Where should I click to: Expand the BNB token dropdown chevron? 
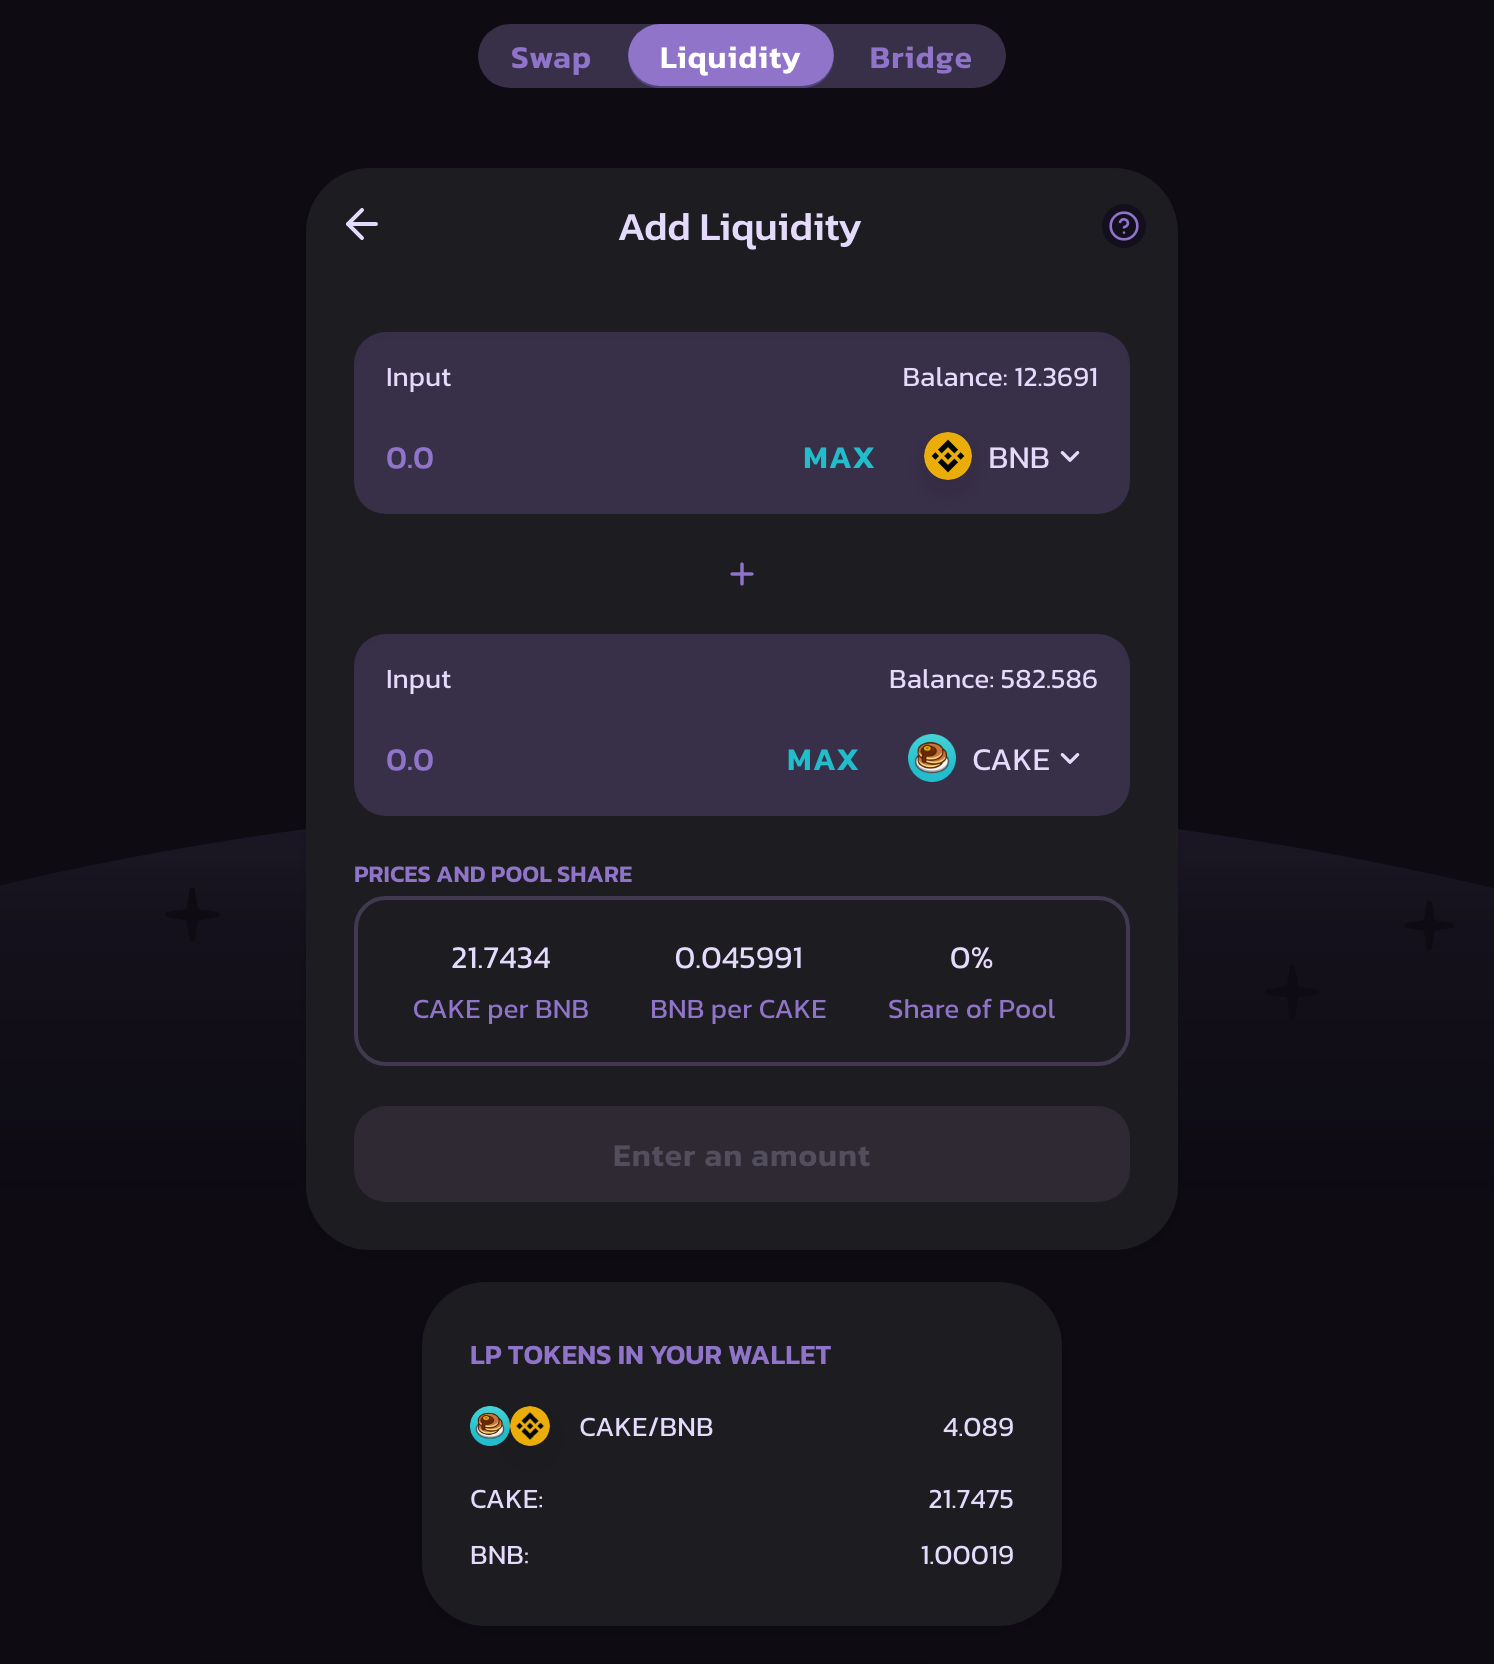click(x=1070, y=457)
